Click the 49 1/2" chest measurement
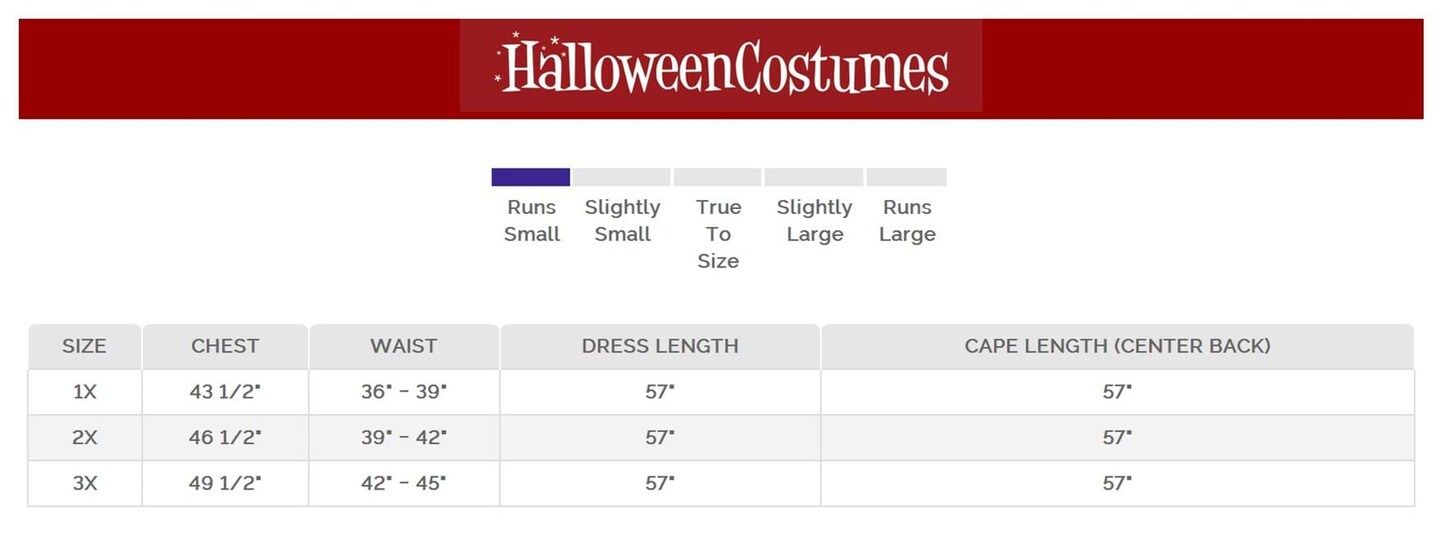 click(225, 484)
